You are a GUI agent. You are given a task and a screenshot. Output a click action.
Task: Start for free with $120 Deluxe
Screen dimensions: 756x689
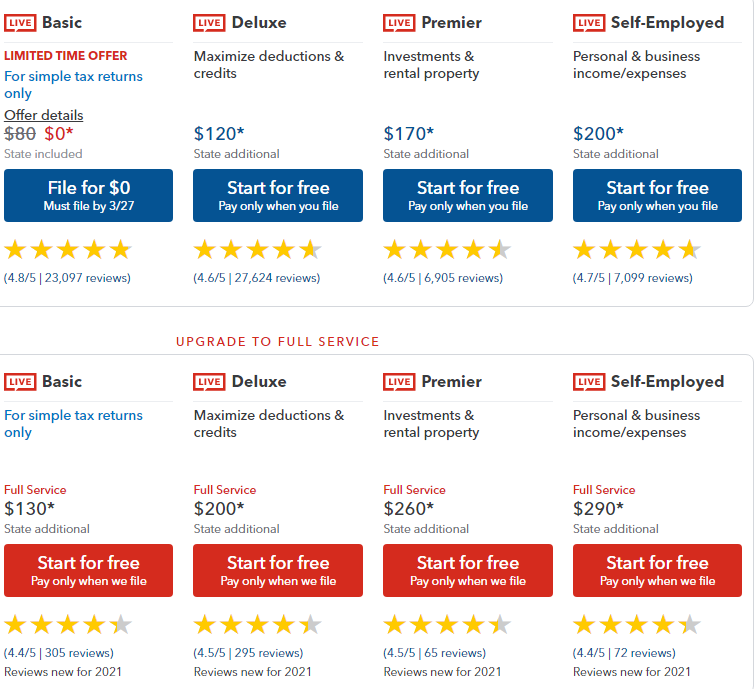[278, 195]
